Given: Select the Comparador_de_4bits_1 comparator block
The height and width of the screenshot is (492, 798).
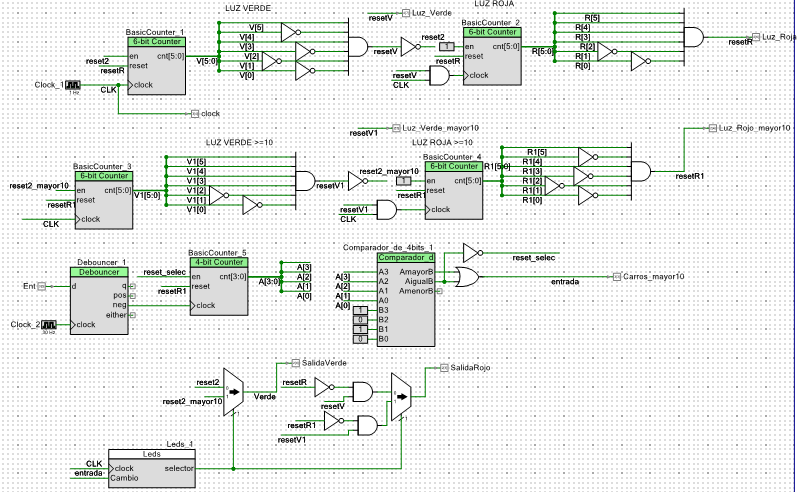Looking at the screenshot, I should point(405,300).
